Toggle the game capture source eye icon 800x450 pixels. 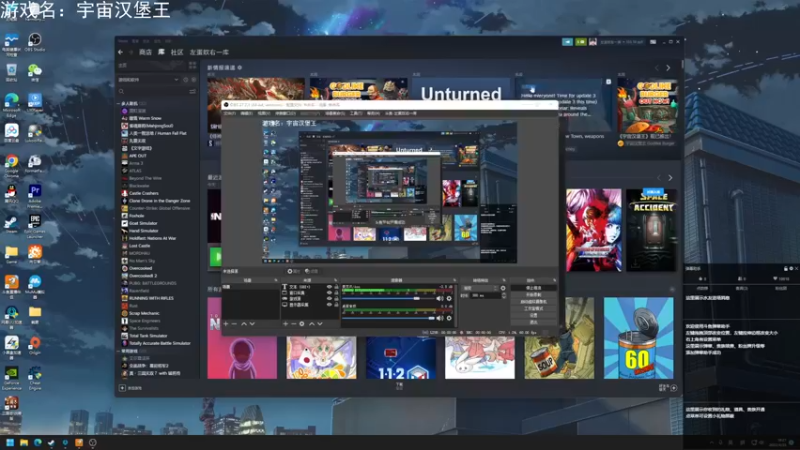pyautogui.click(x=329, y=298)
